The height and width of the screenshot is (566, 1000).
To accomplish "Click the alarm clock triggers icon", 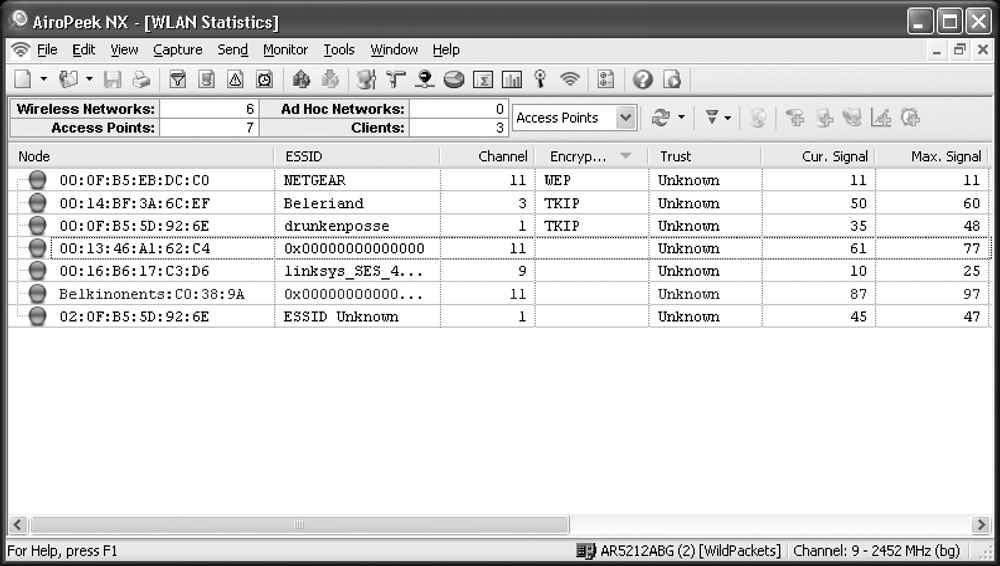I will point(264,80).
